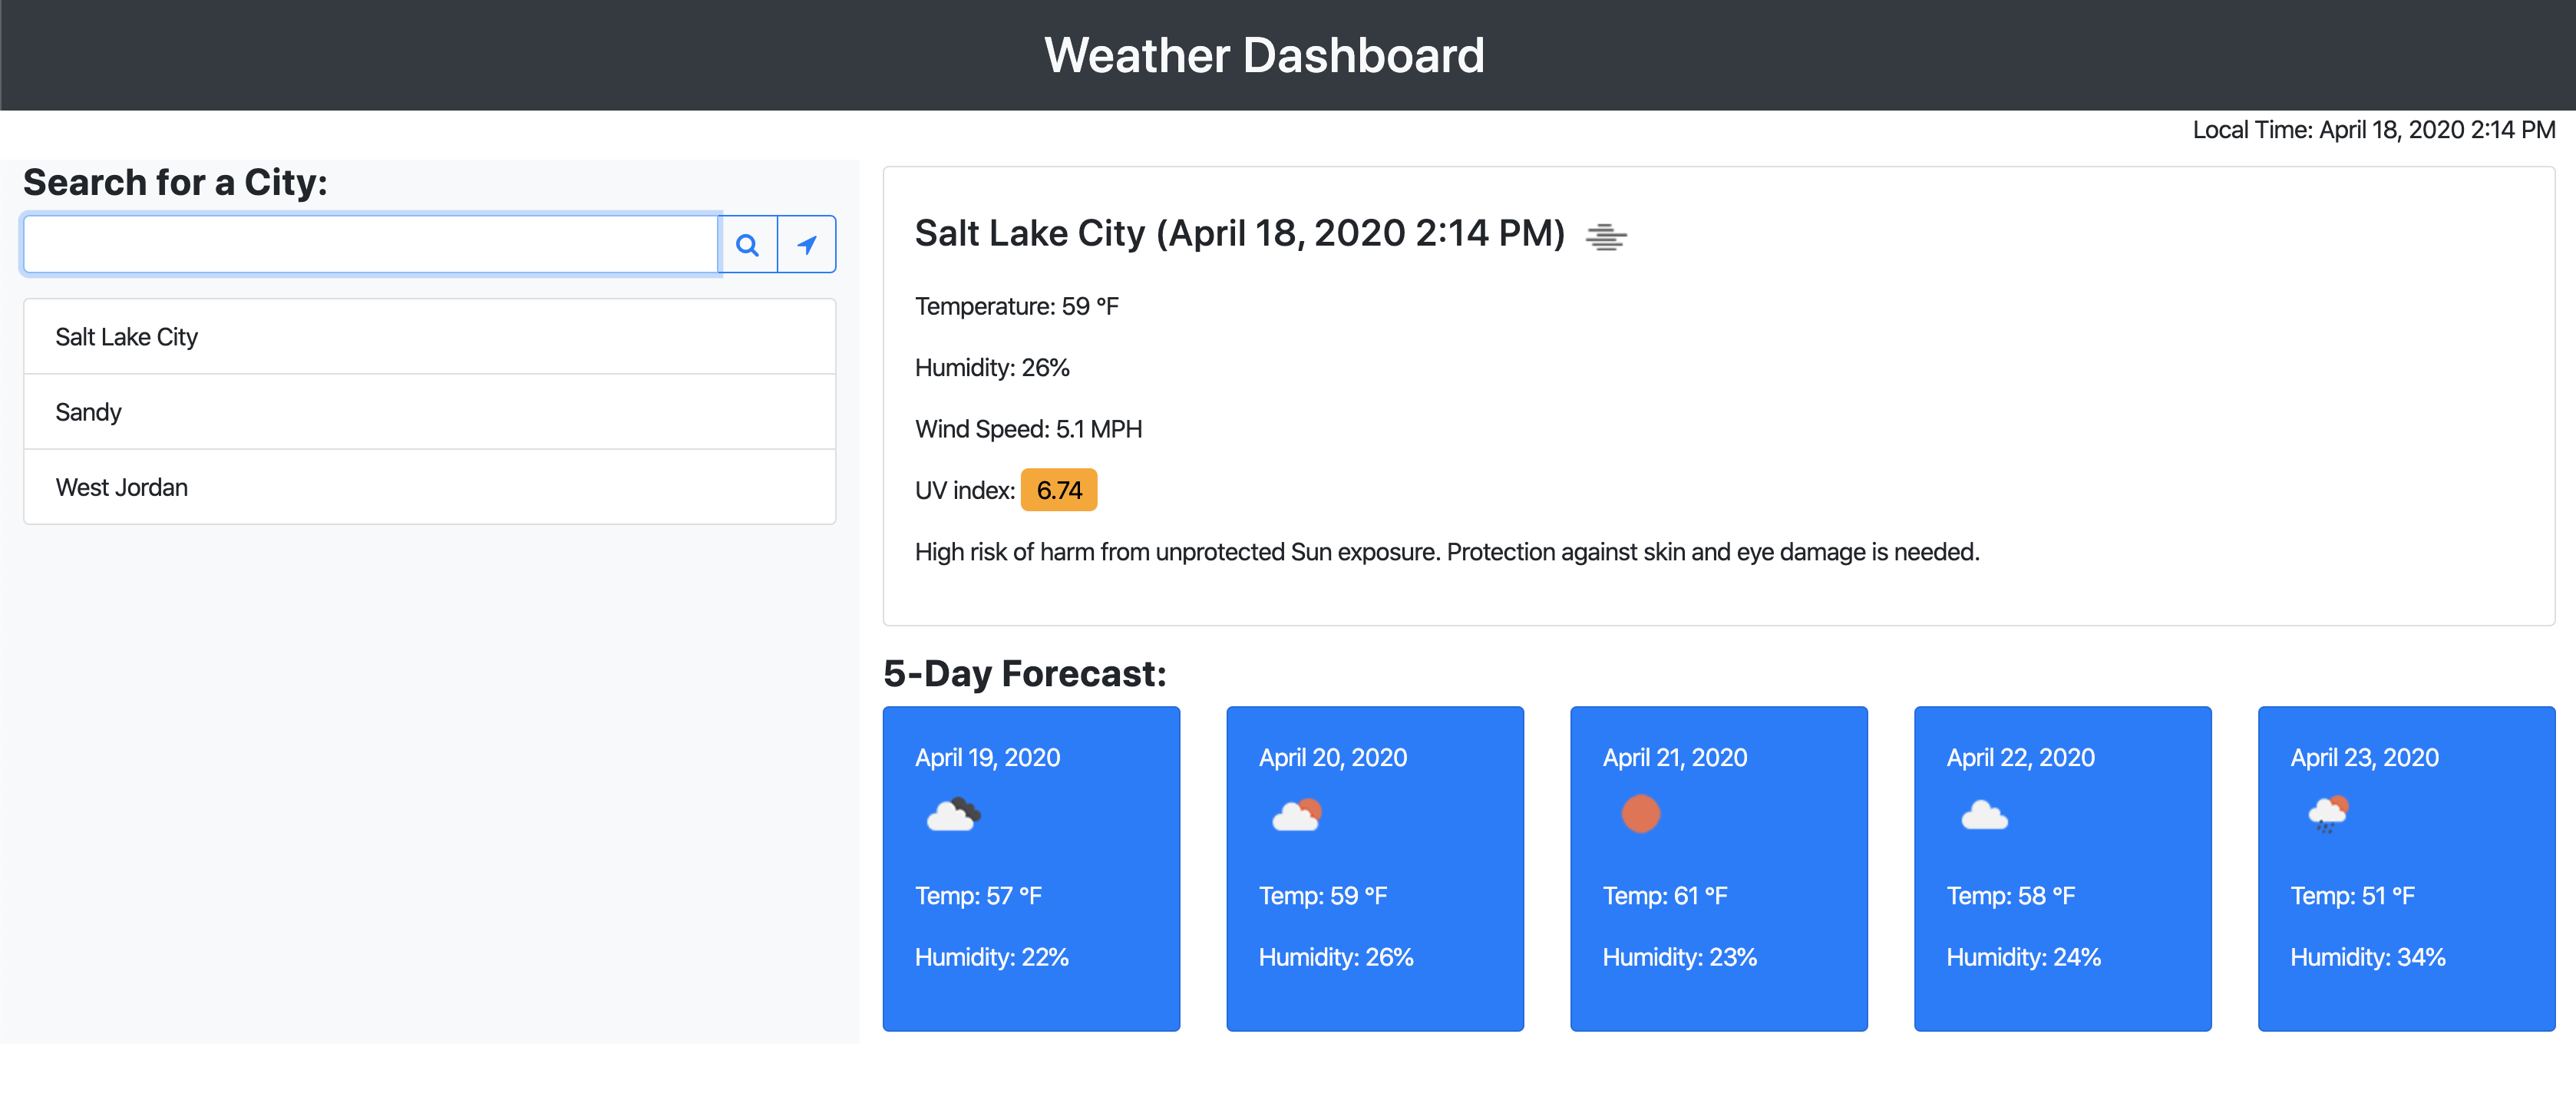
Task: Select Sandy from the city list
Action: tap(428, 411)
